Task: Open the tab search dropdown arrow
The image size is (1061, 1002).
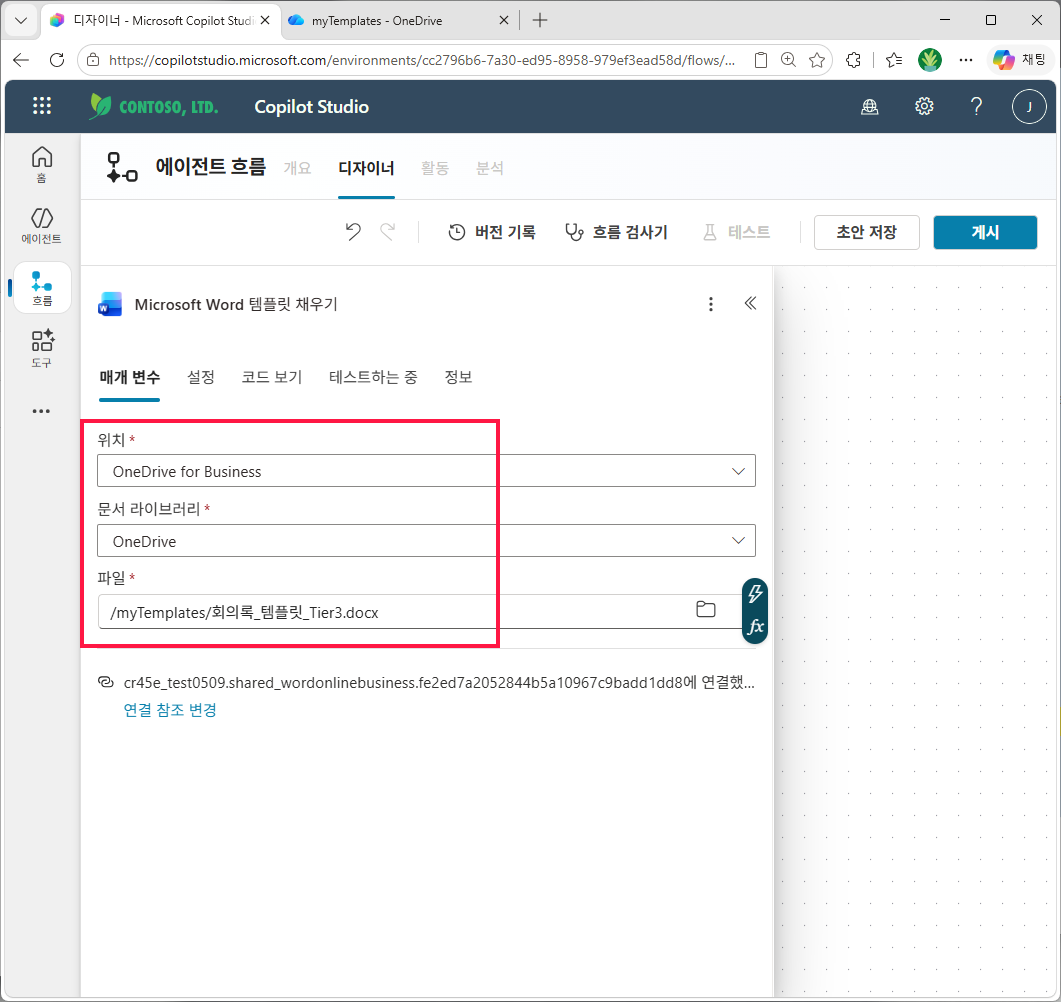Action: point(21,20)
